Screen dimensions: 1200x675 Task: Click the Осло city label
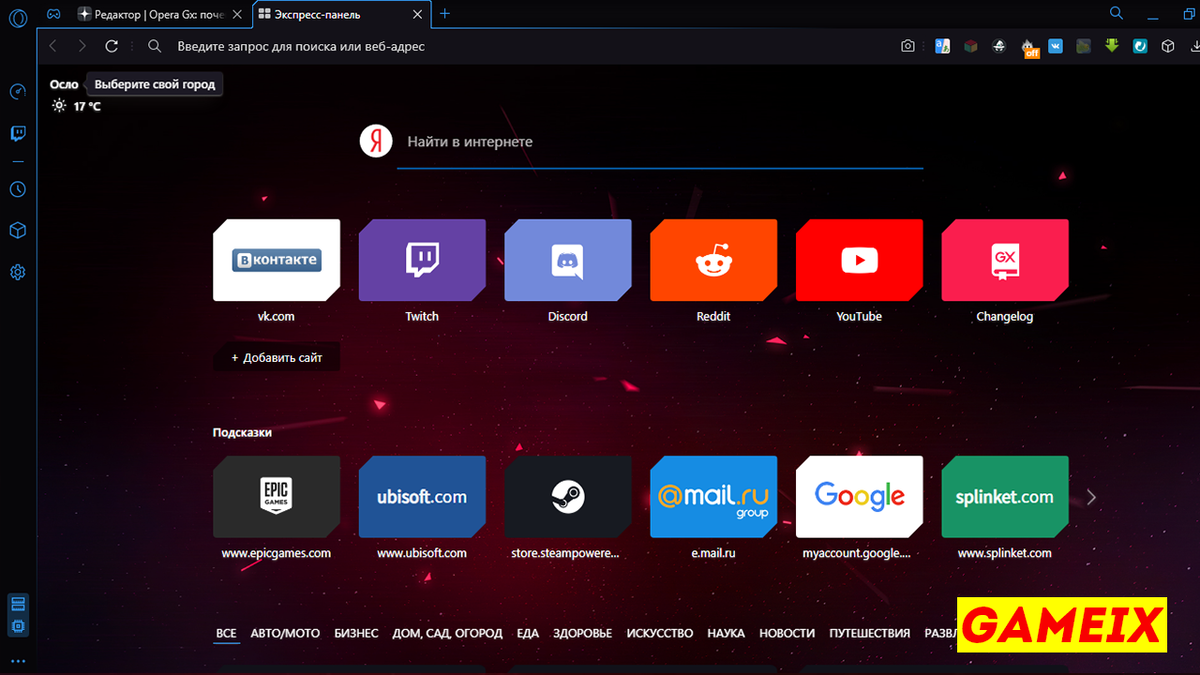click(64, 85)
